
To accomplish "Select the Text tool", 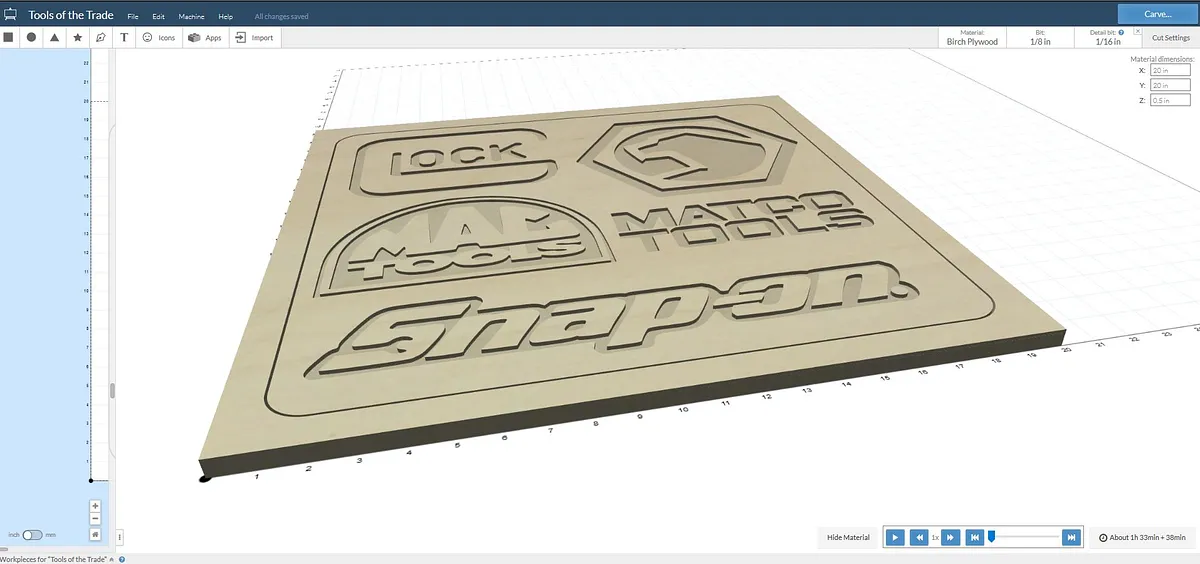I will (124, 37).
